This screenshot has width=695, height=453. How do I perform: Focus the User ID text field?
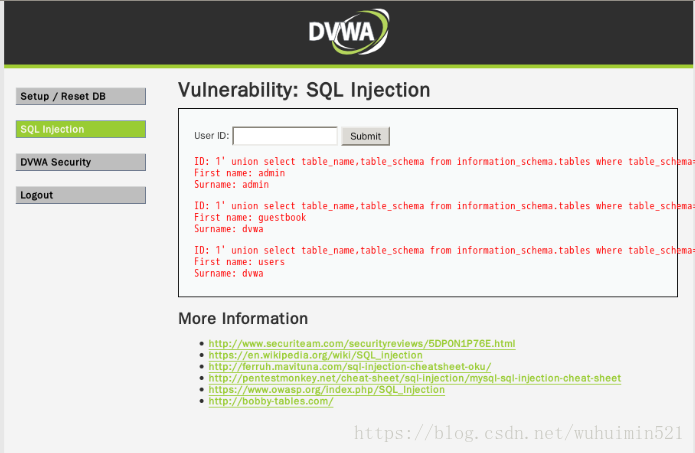click(x=285, y=136)
